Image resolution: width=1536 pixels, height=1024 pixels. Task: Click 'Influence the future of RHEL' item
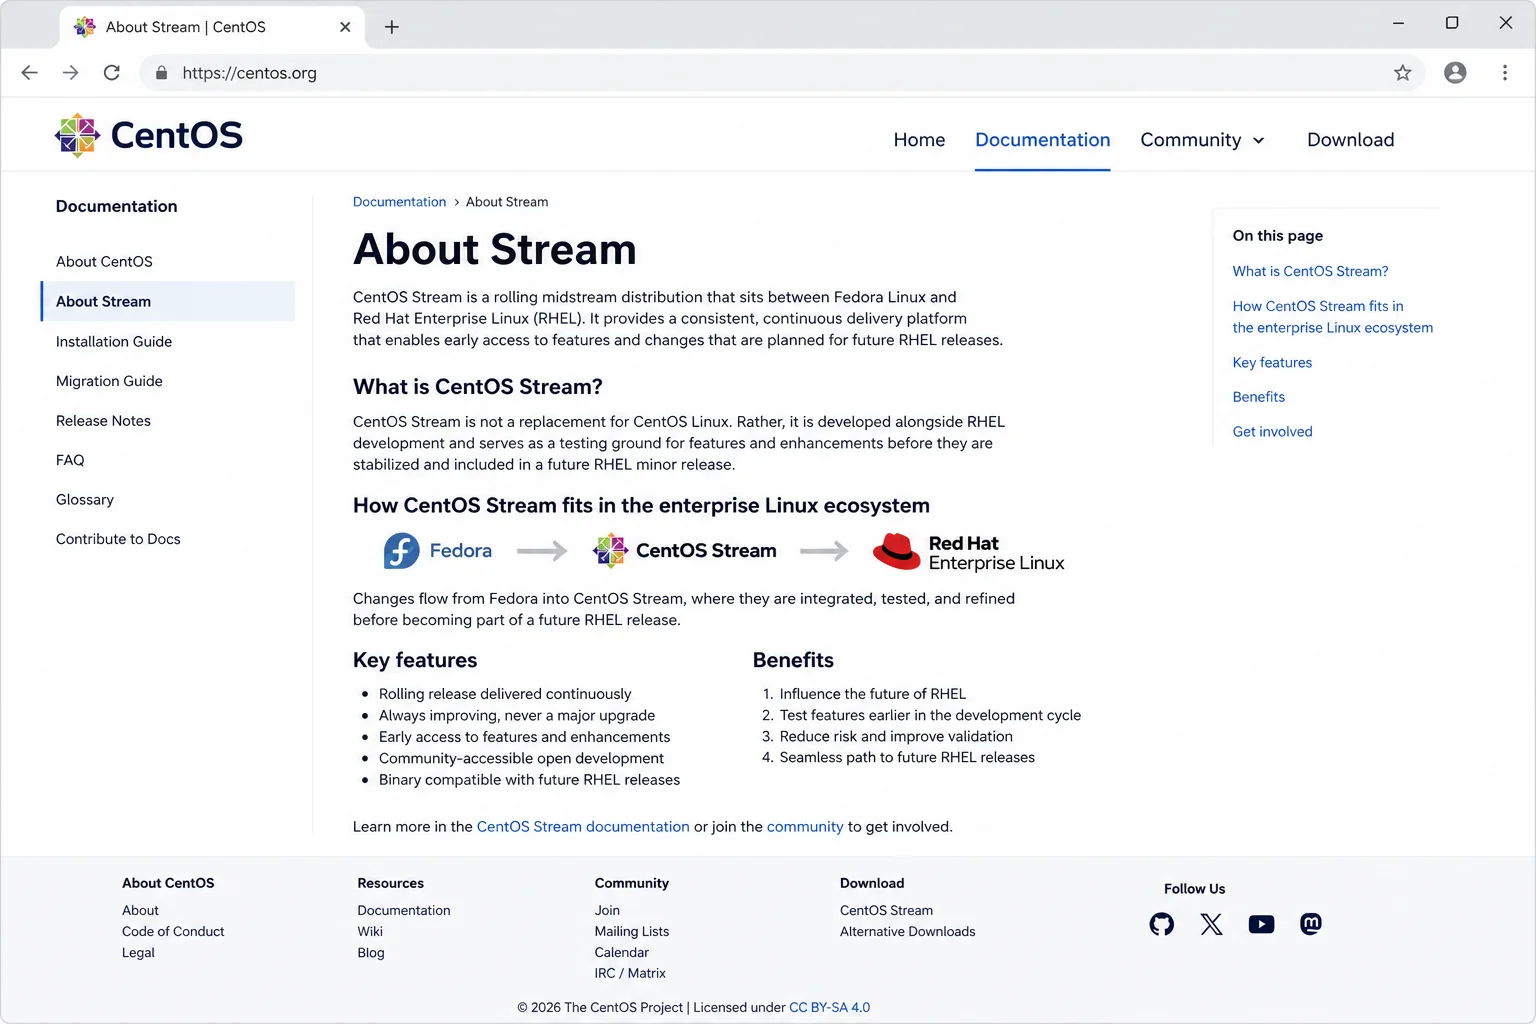(x=873, y=694)
